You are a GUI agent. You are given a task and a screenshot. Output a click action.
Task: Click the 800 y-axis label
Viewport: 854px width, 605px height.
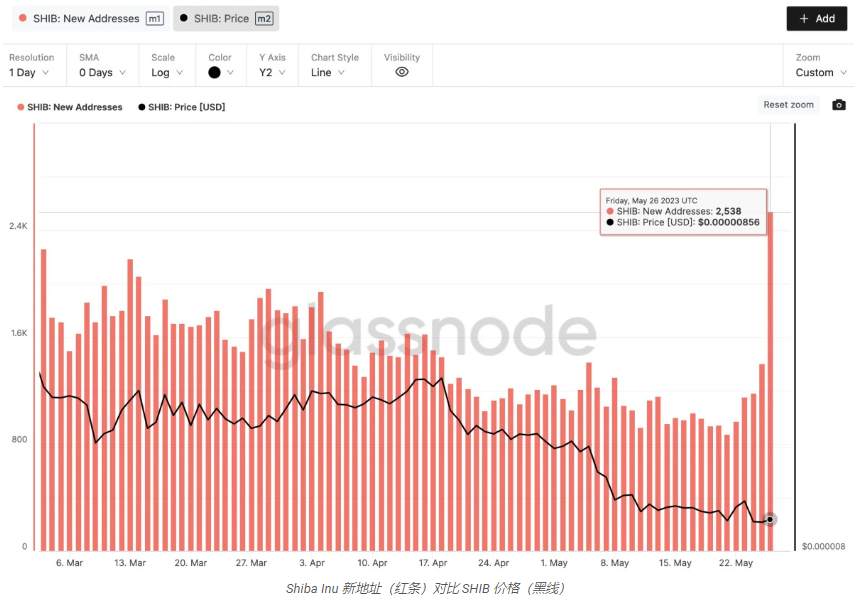tap(19, 439)
